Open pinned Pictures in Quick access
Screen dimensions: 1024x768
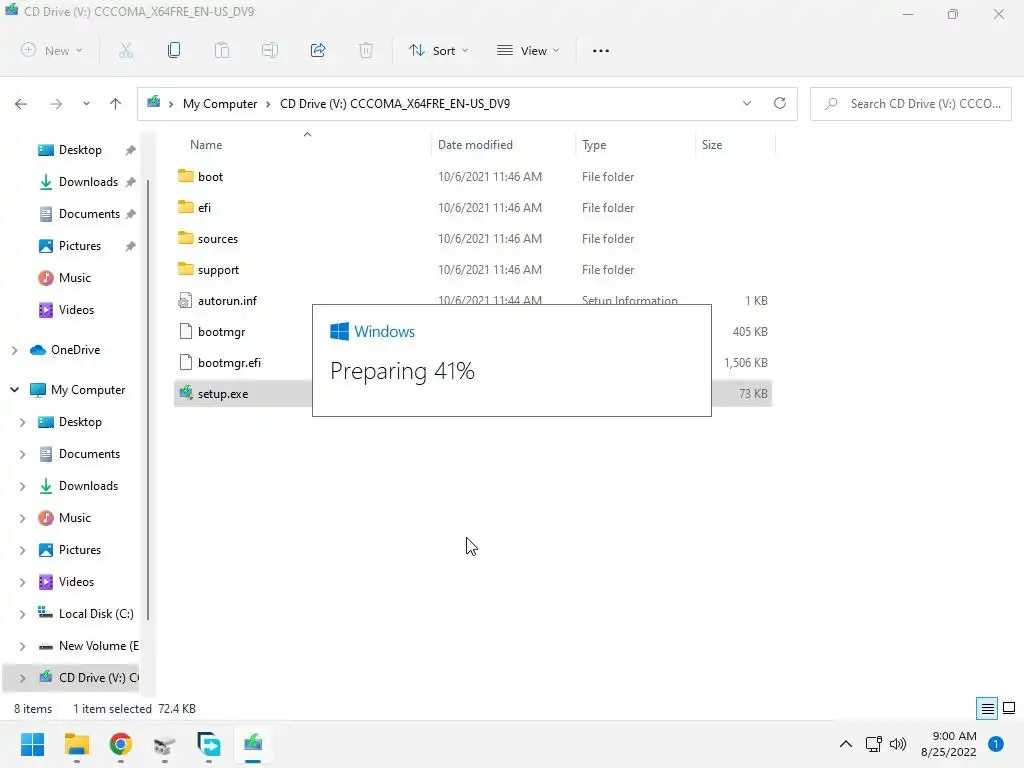coord(80,246)
